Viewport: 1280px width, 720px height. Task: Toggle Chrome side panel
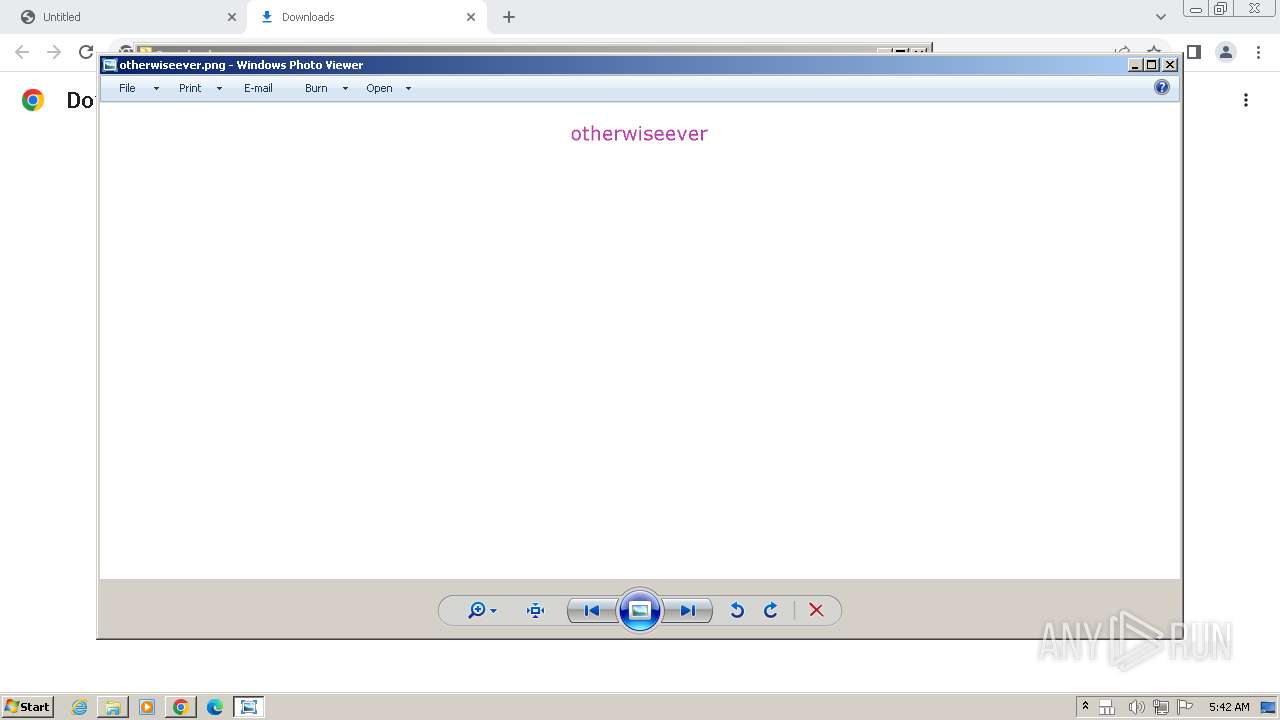click(x=1194, y=52)
